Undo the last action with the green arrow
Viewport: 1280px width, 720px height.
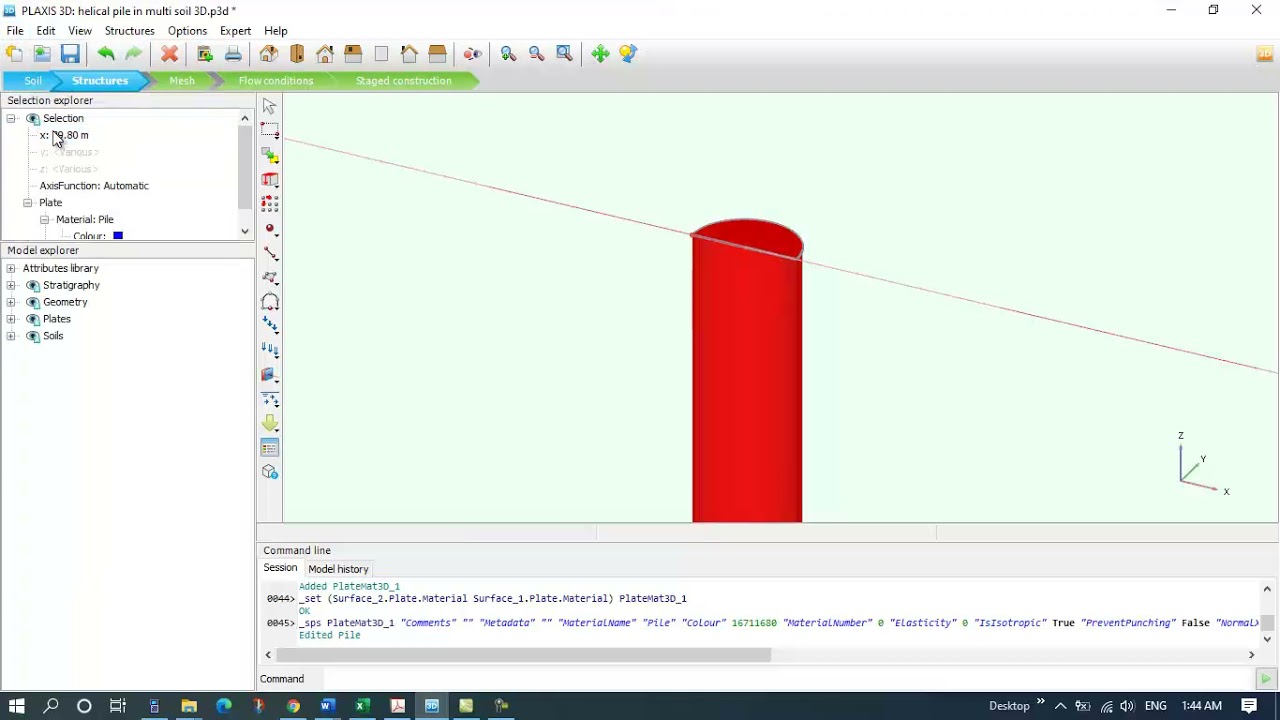105,54
